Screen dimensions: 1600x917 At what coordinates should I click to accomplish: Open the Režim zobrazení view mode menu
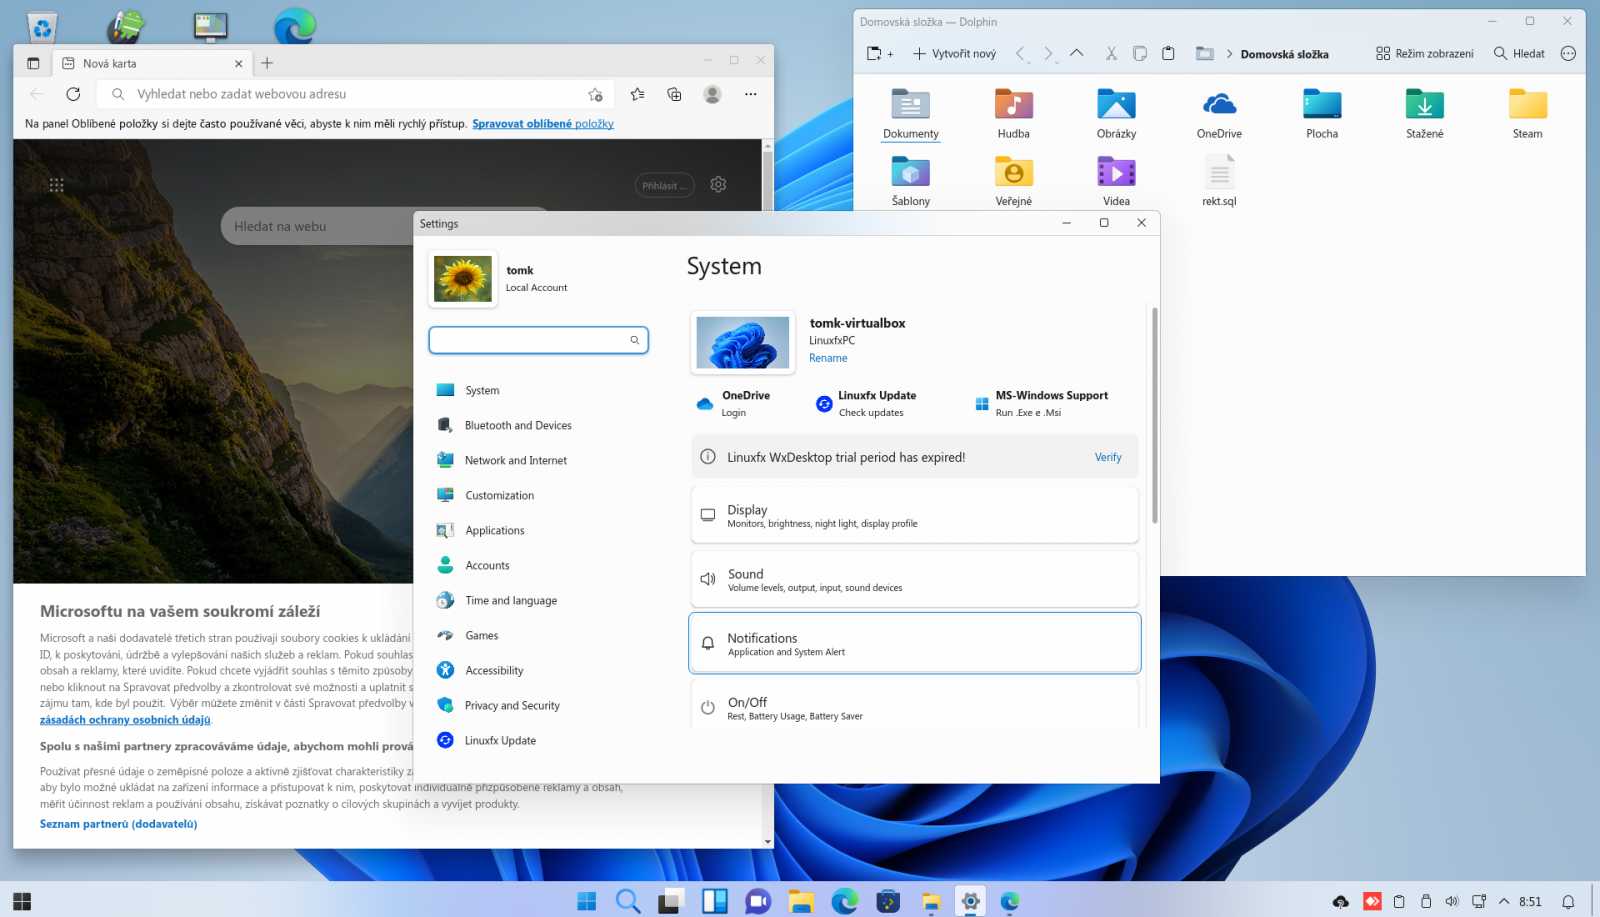(1424, 54)
